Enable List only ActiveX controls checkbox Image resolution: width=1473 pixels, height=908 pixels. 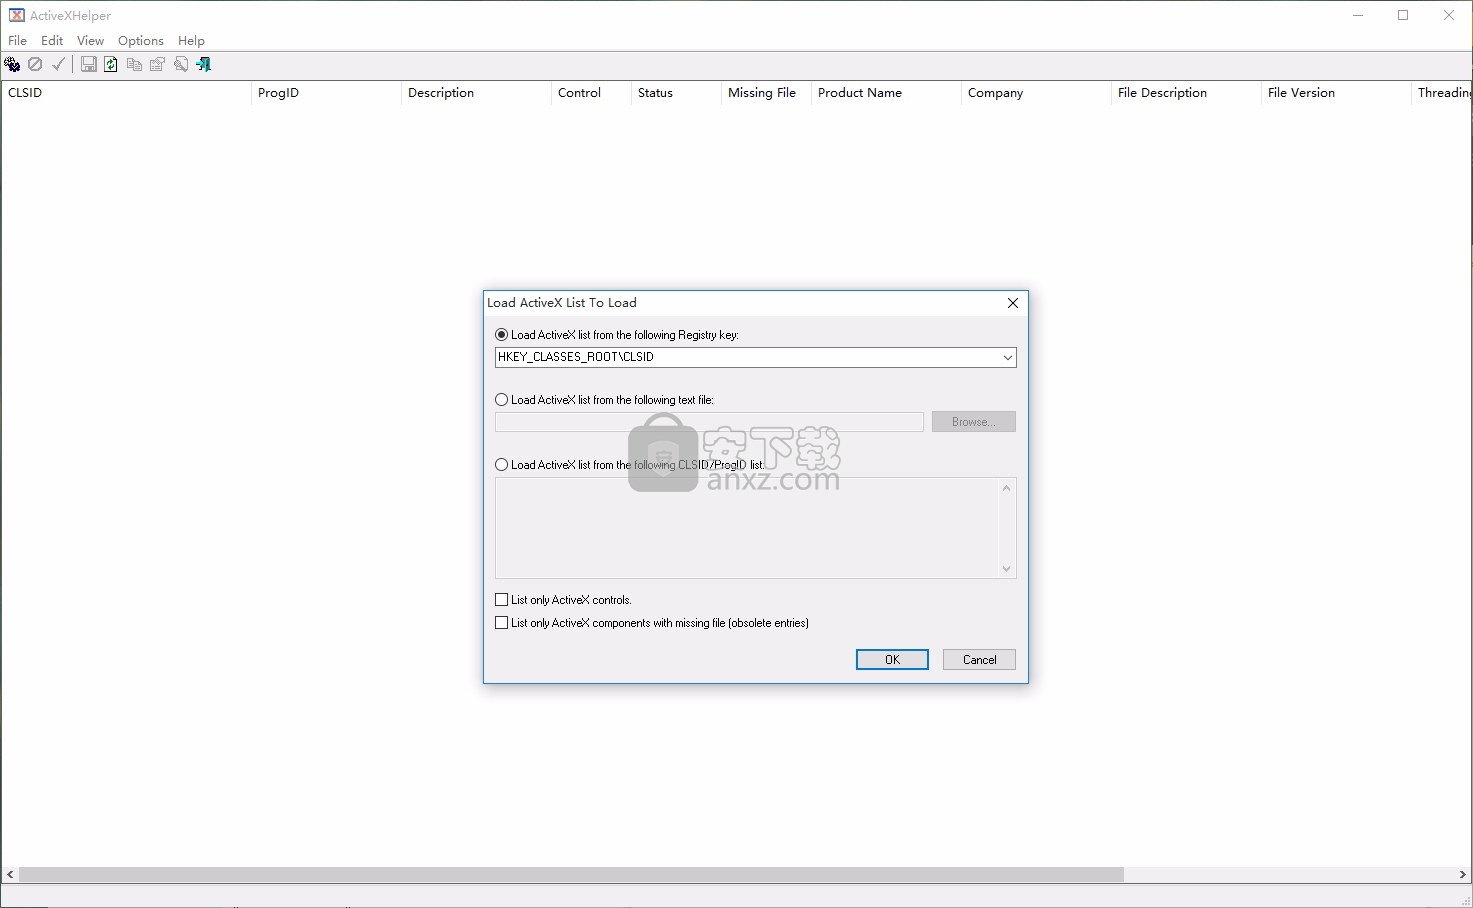click(502, 600)
